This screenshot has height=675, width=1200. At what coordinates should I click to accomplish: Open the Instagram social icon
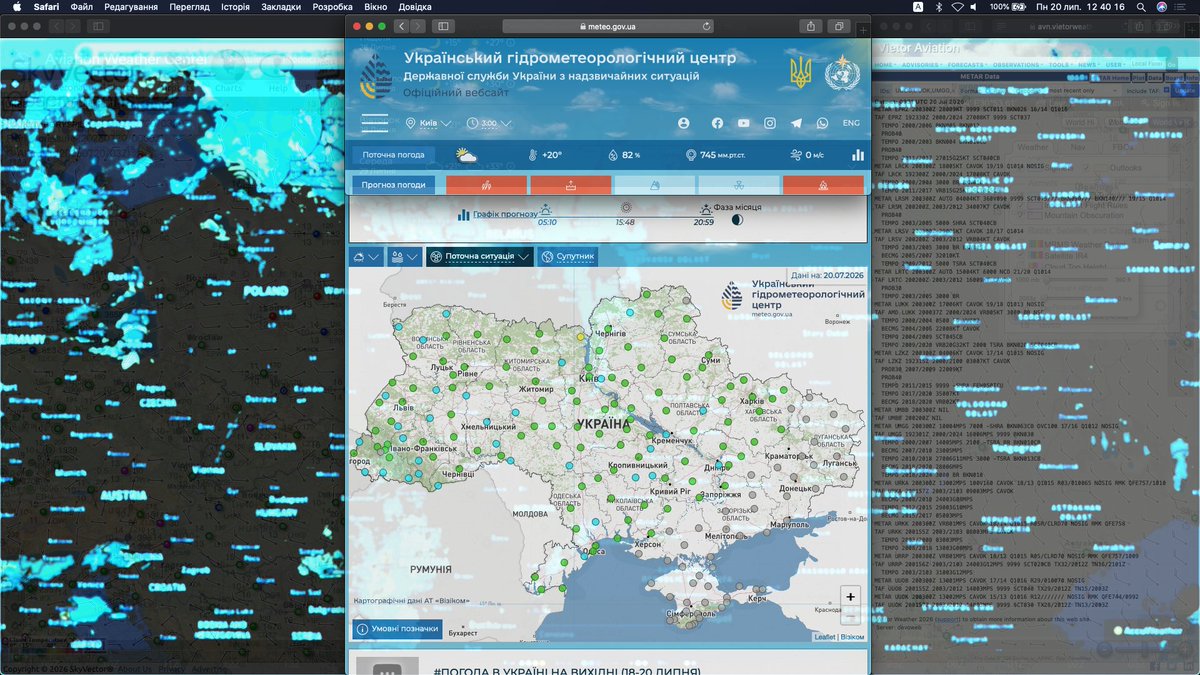[770, 123]
